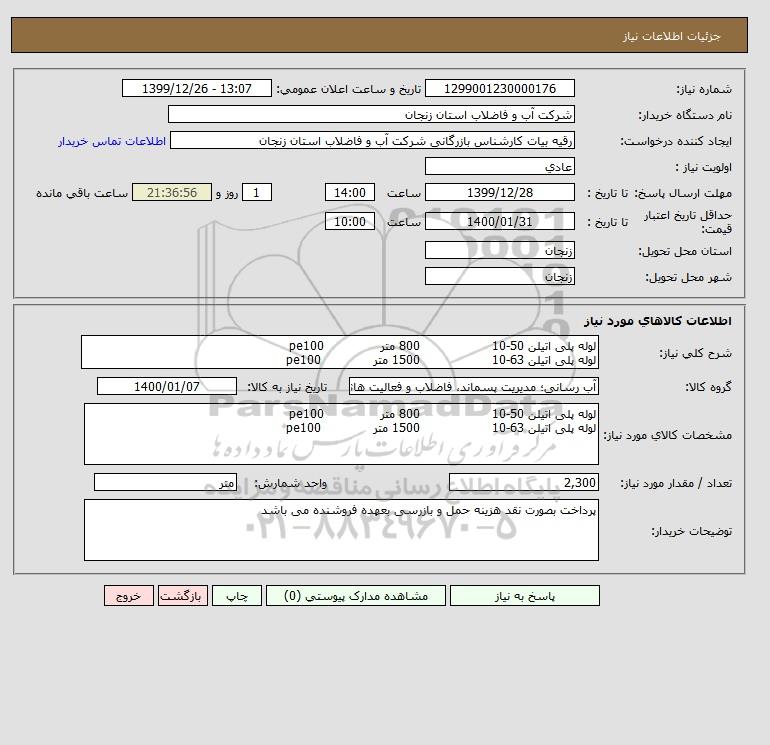
Task: Click the priority field عادی
Action: pyautogui.click(x=499, y=166)
